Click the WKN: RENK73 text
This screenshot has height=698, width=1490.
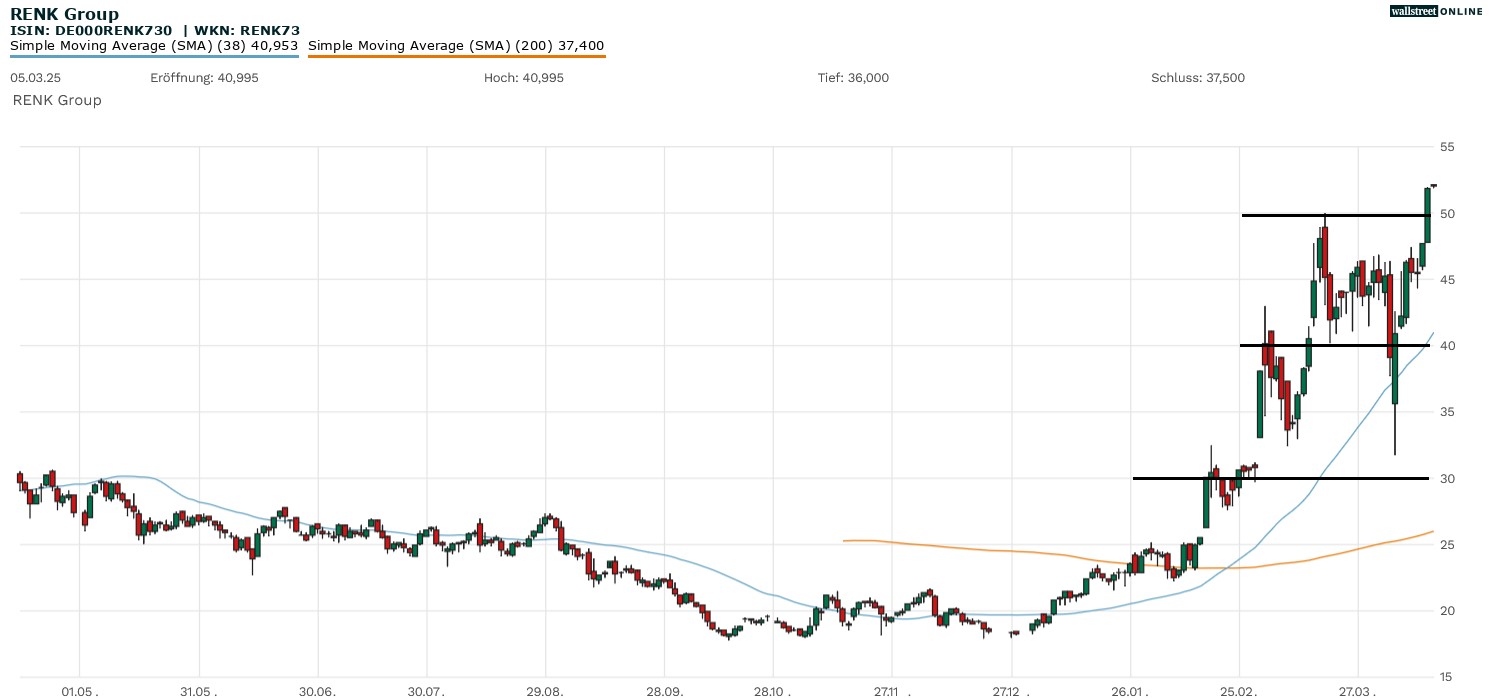[247, 31]
